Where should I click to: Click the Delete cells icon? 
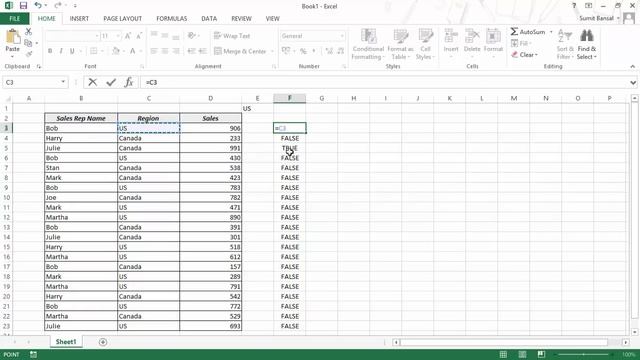pyautogui.click(x=472, y=36)
